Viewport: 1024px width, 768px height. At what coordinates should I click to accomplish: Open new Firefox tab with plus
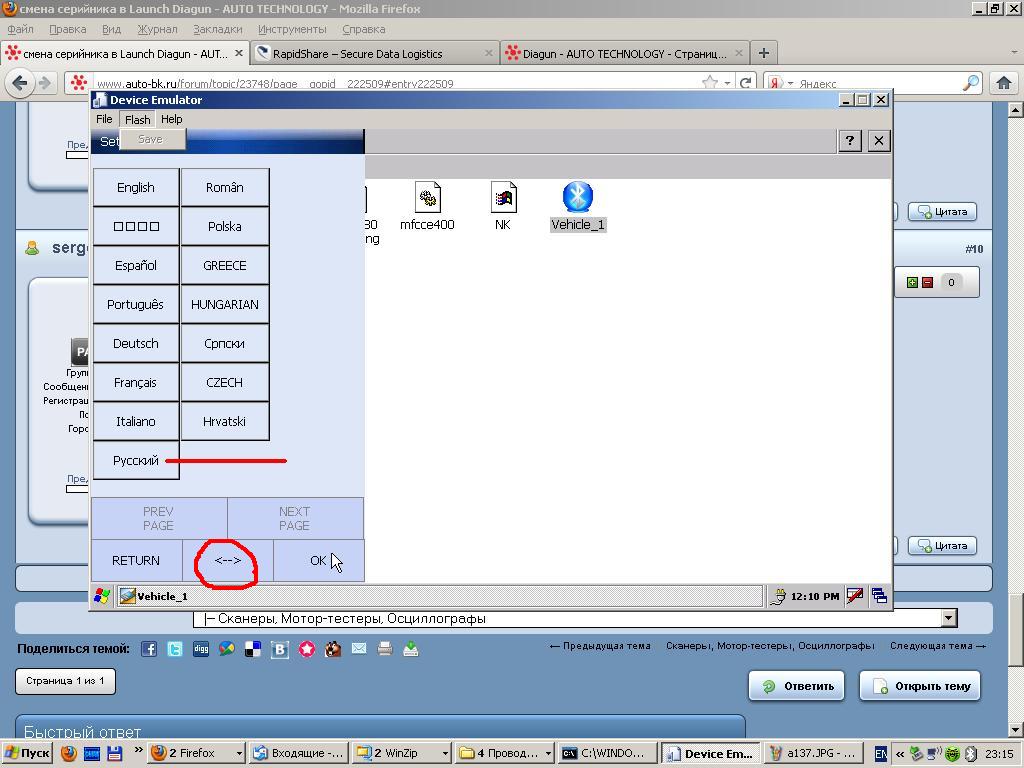[763, 53]
